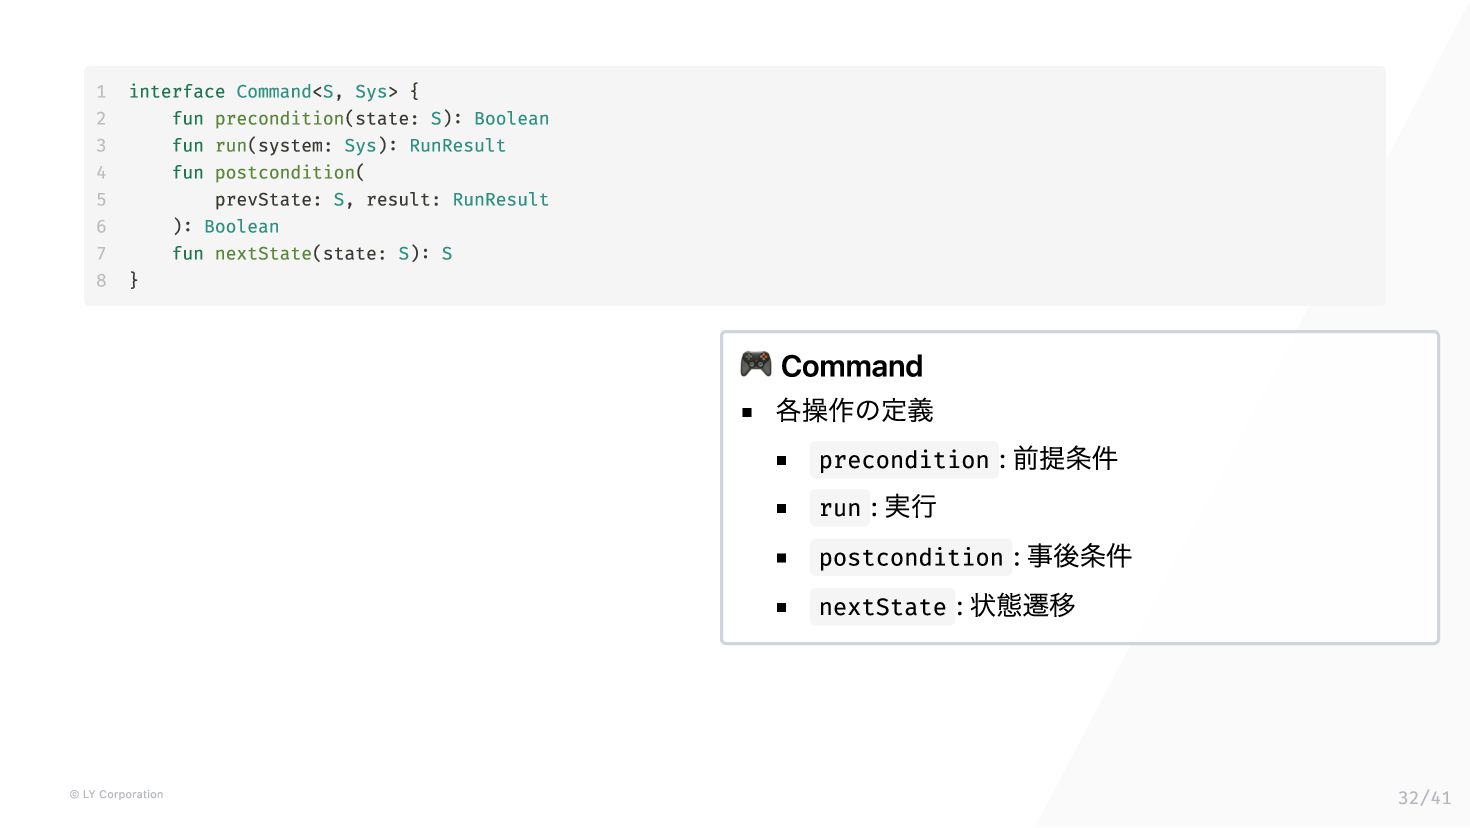Click the 各操作の定義 bullet text
Image resolution: width=1470 pixels, height=828 pixels.
tap(854, 410)
